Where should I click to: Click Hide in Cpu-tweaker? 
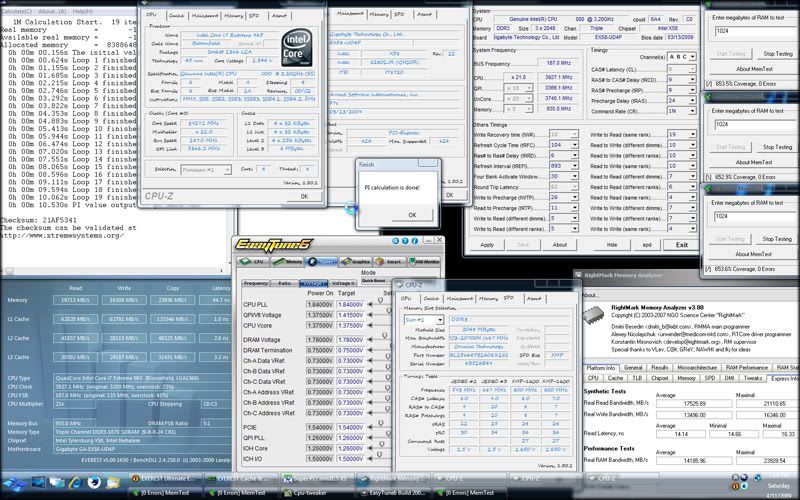tap(612, 245)
